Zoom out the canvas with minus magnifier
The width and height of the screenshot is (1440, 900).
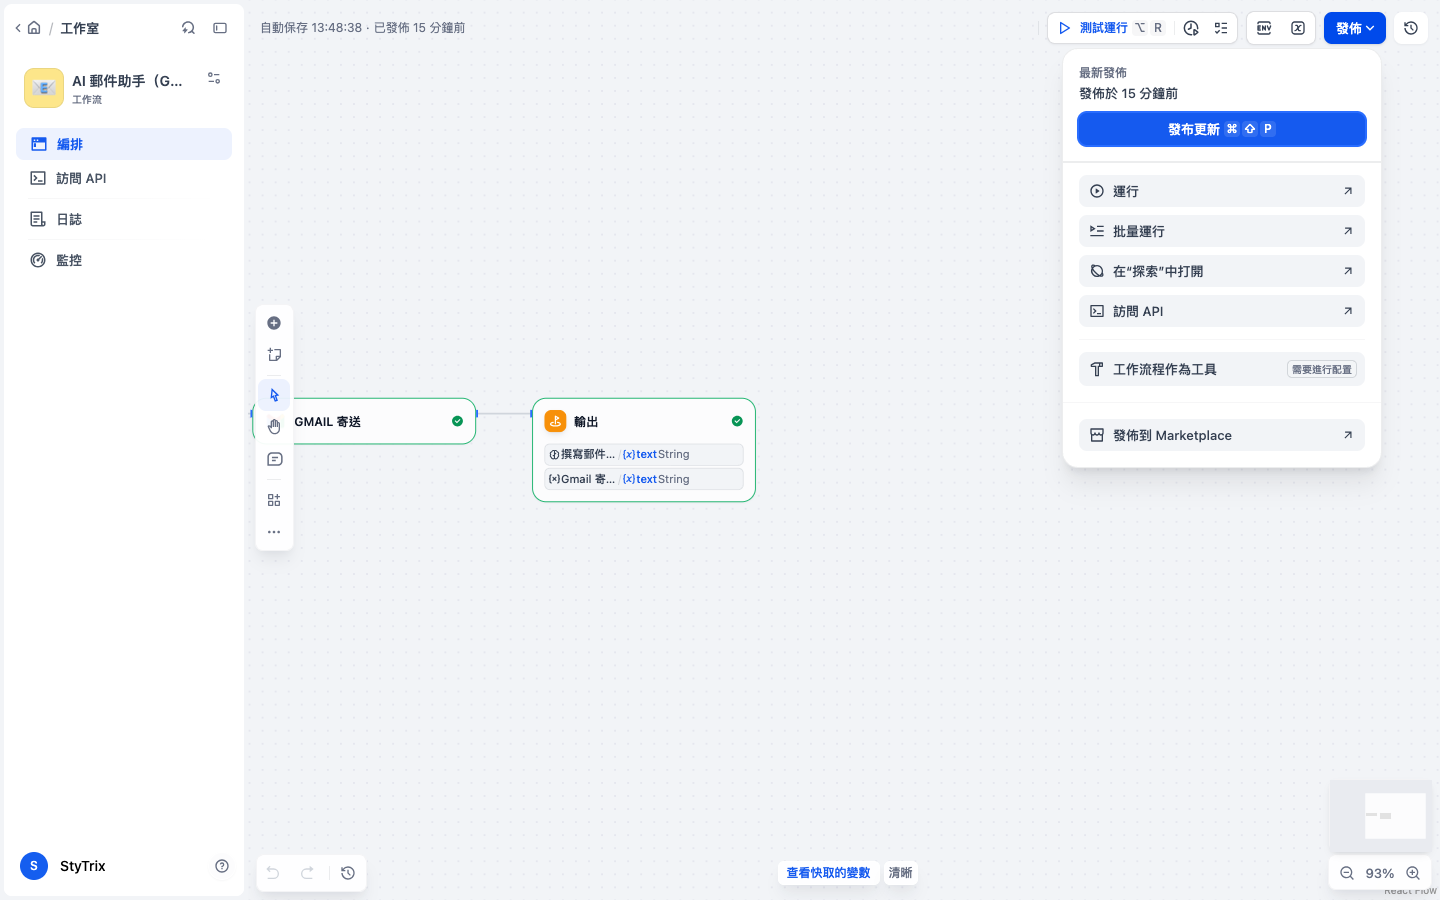tap(1347, 873)
